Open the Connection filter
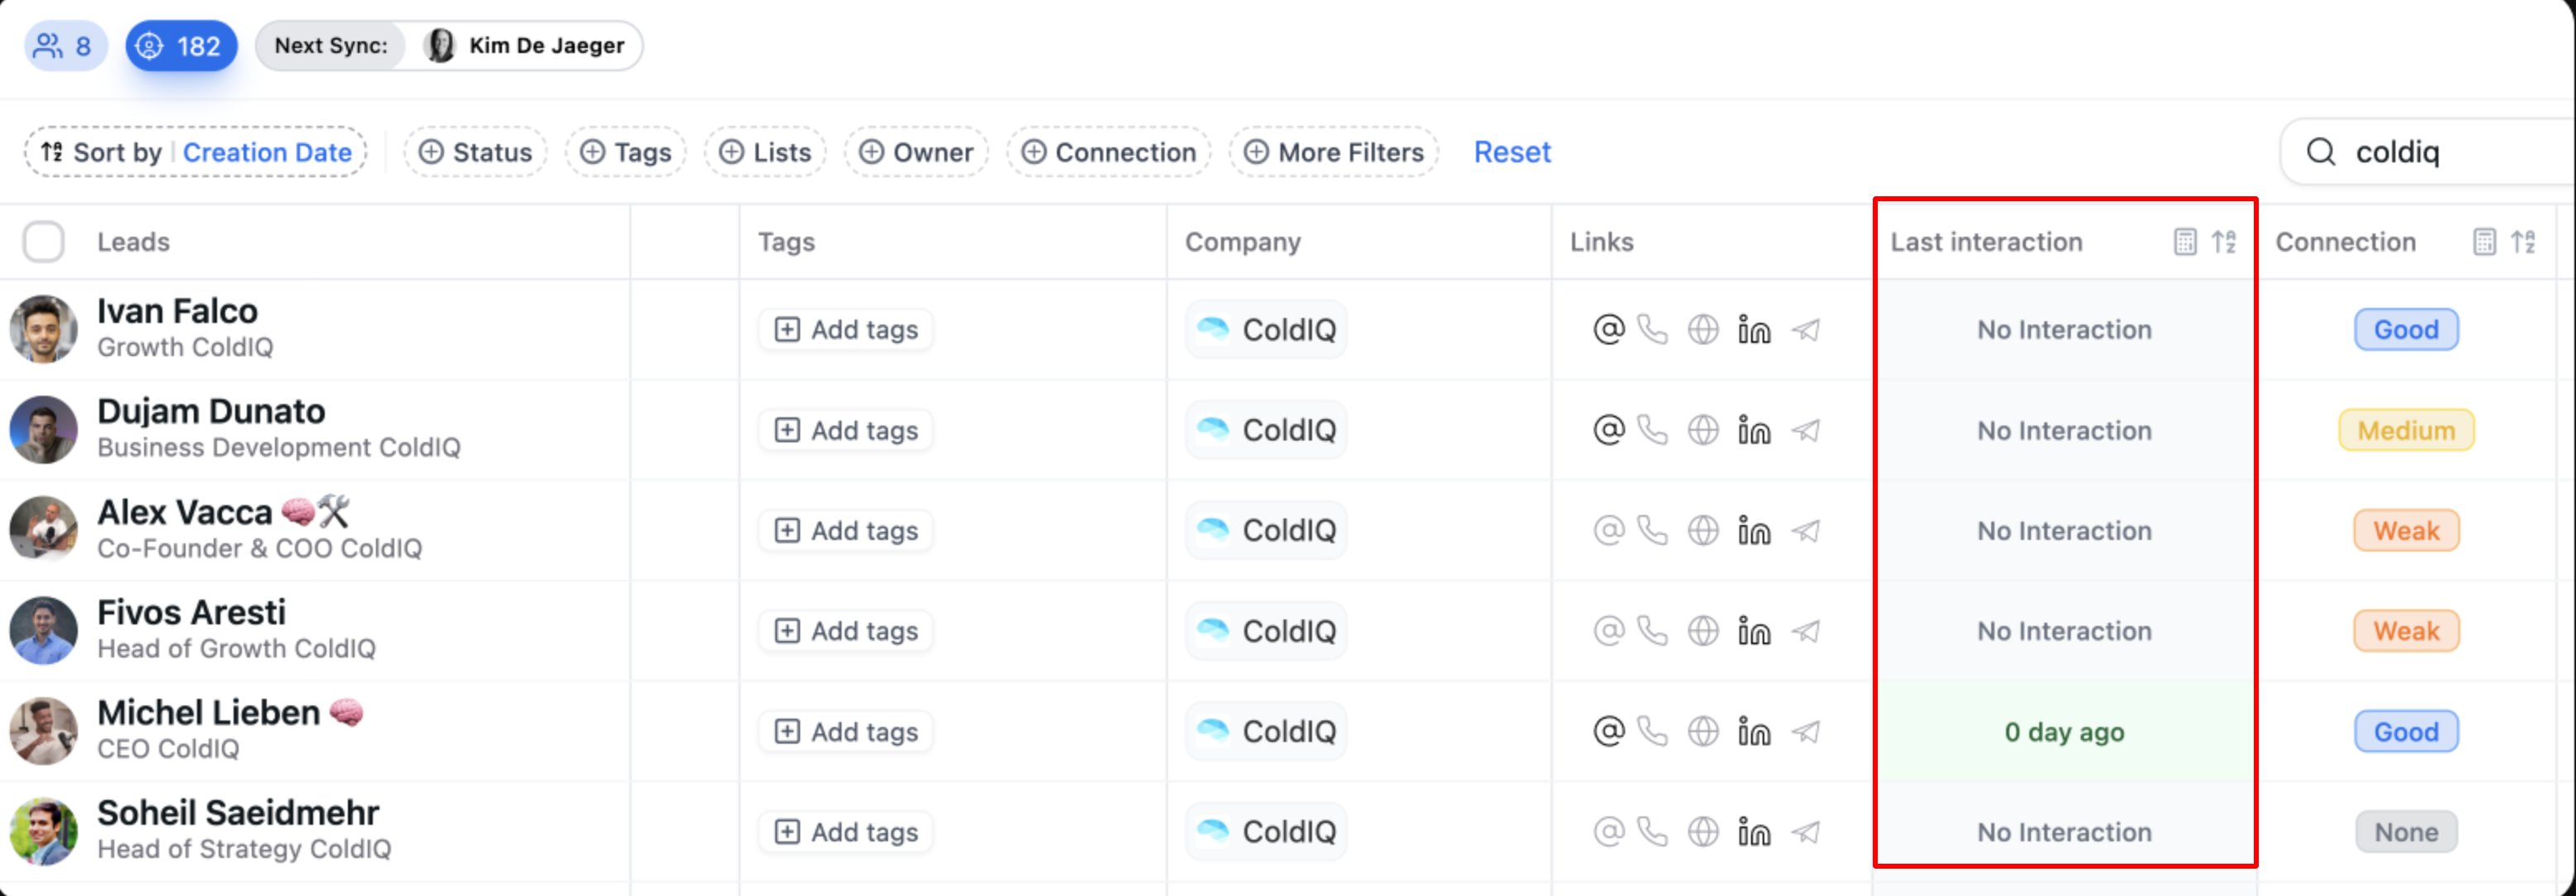The height and width of the screenshot is (896, 2576). click(x=1109, y=152)
